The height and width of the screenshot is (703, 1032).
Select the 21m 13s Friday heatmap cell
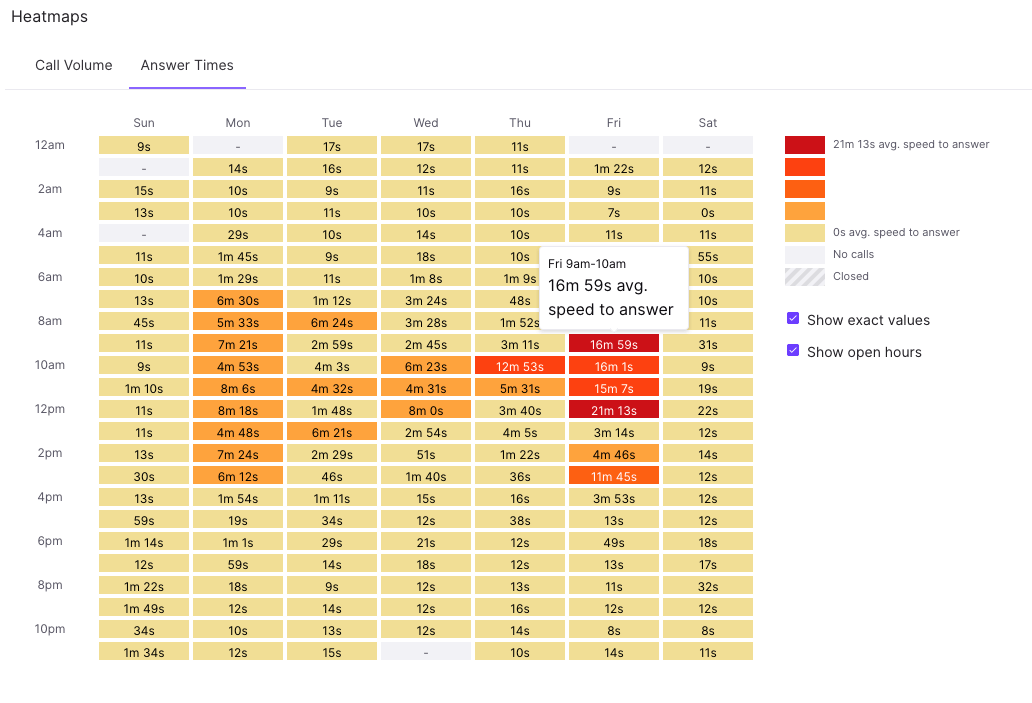tap(614, 409)
